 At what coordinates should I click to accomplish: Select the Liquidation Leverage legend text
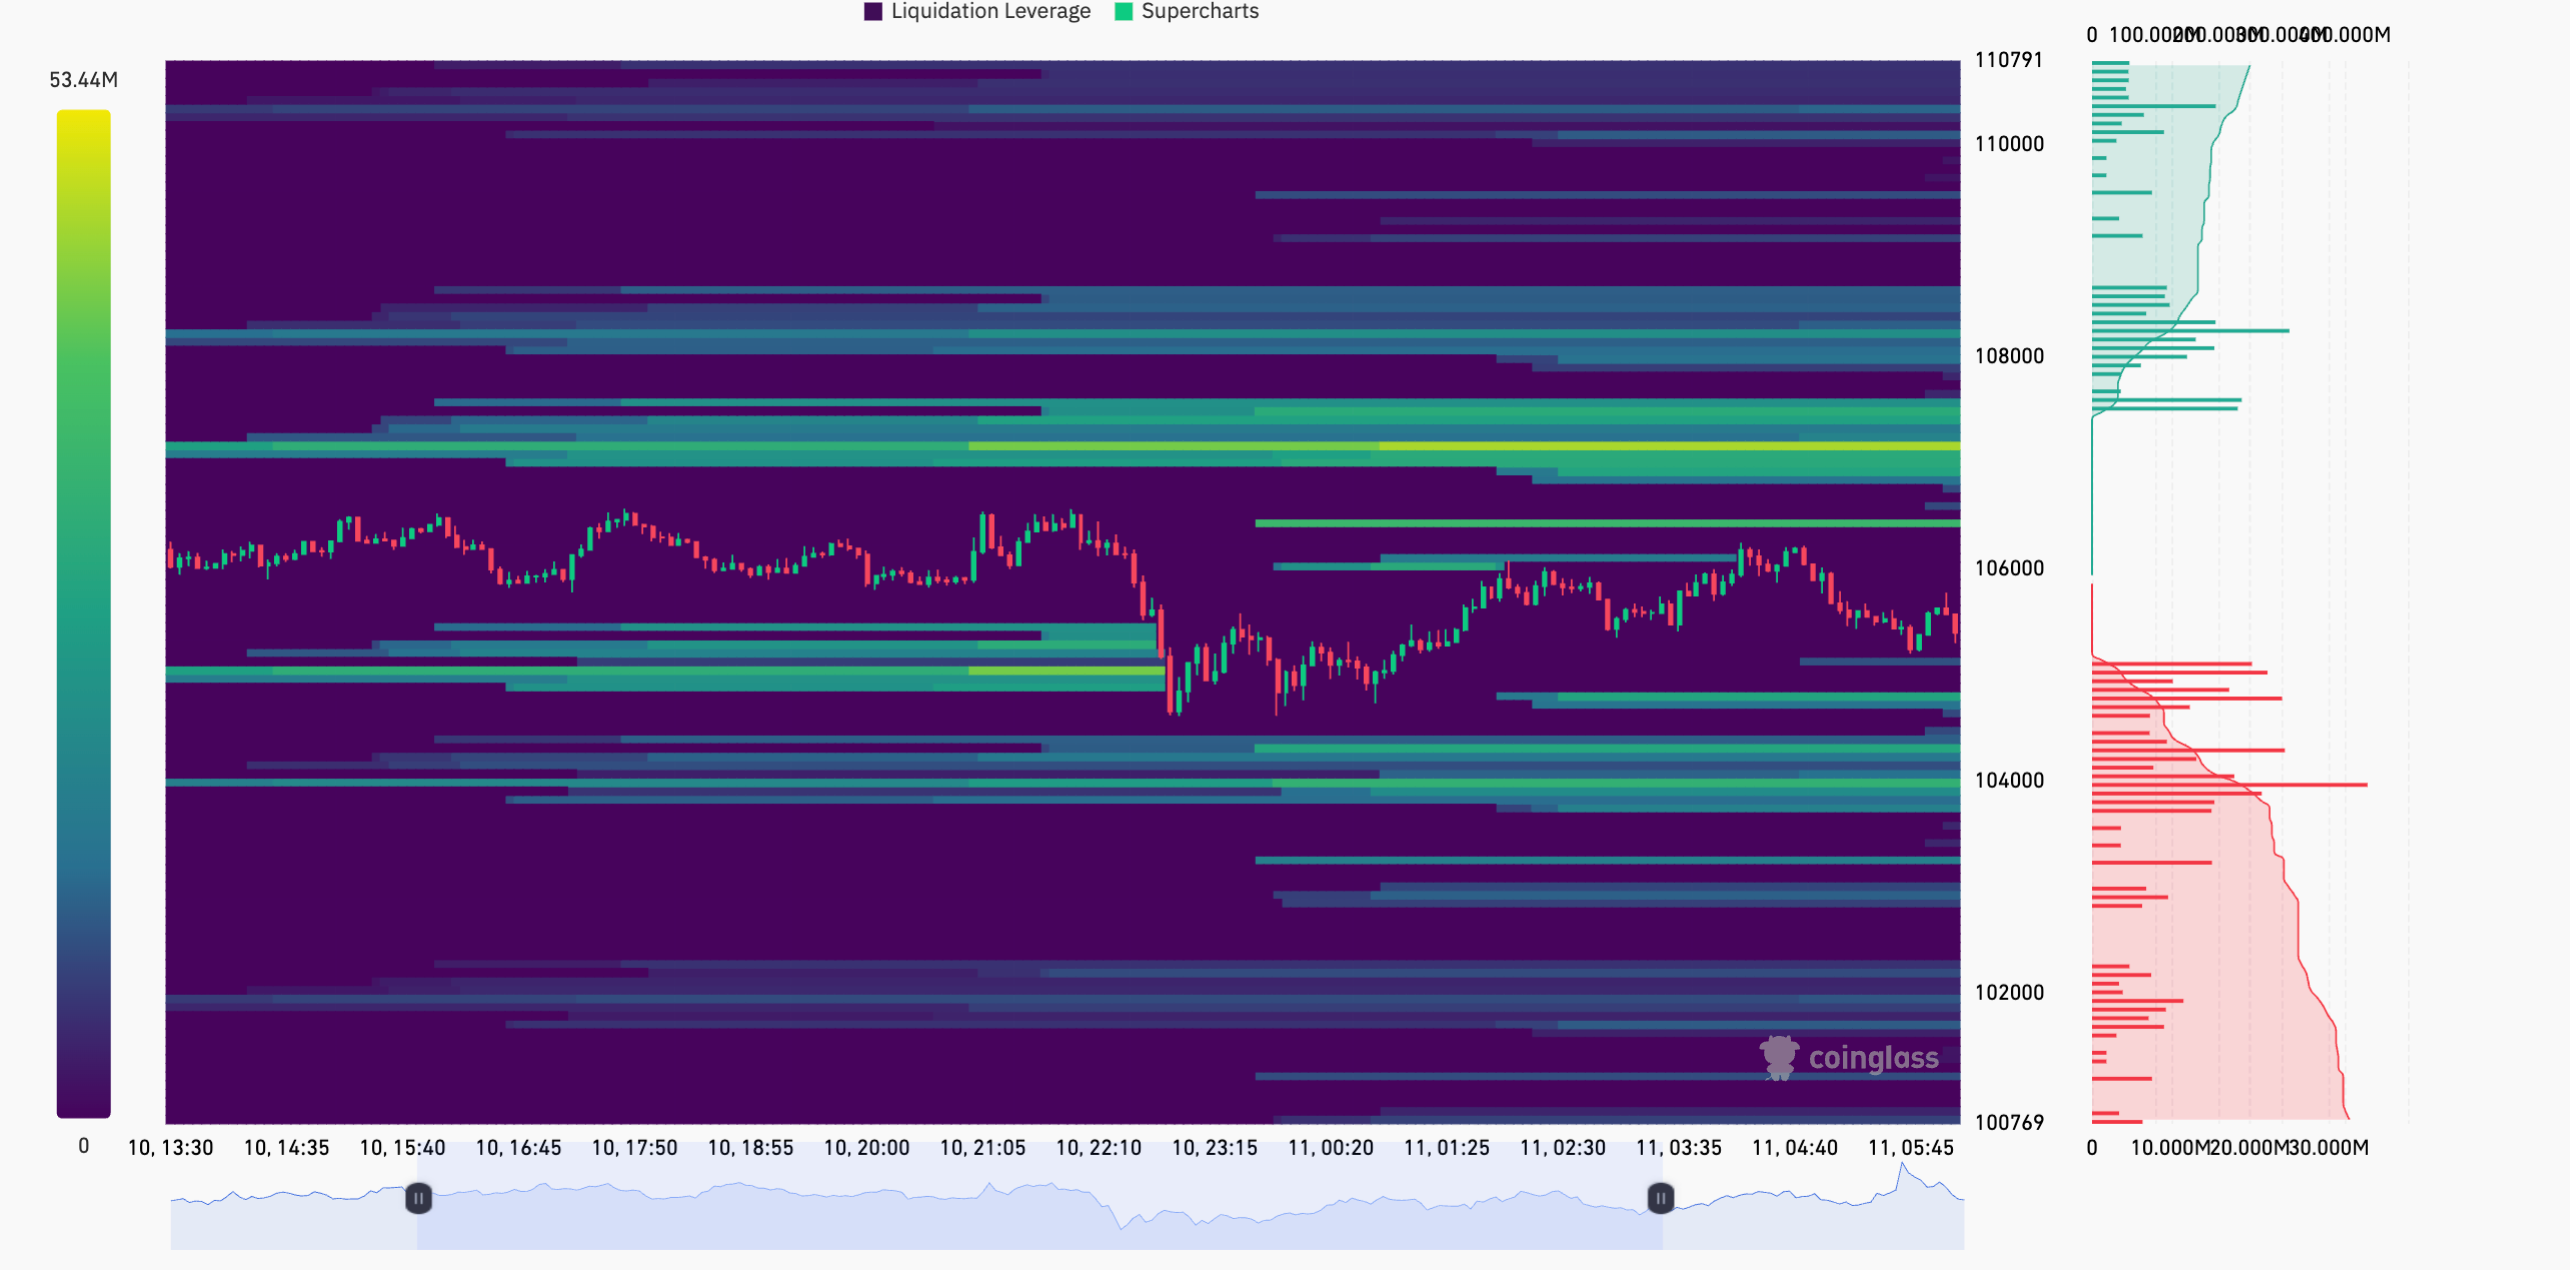point(990,11)
